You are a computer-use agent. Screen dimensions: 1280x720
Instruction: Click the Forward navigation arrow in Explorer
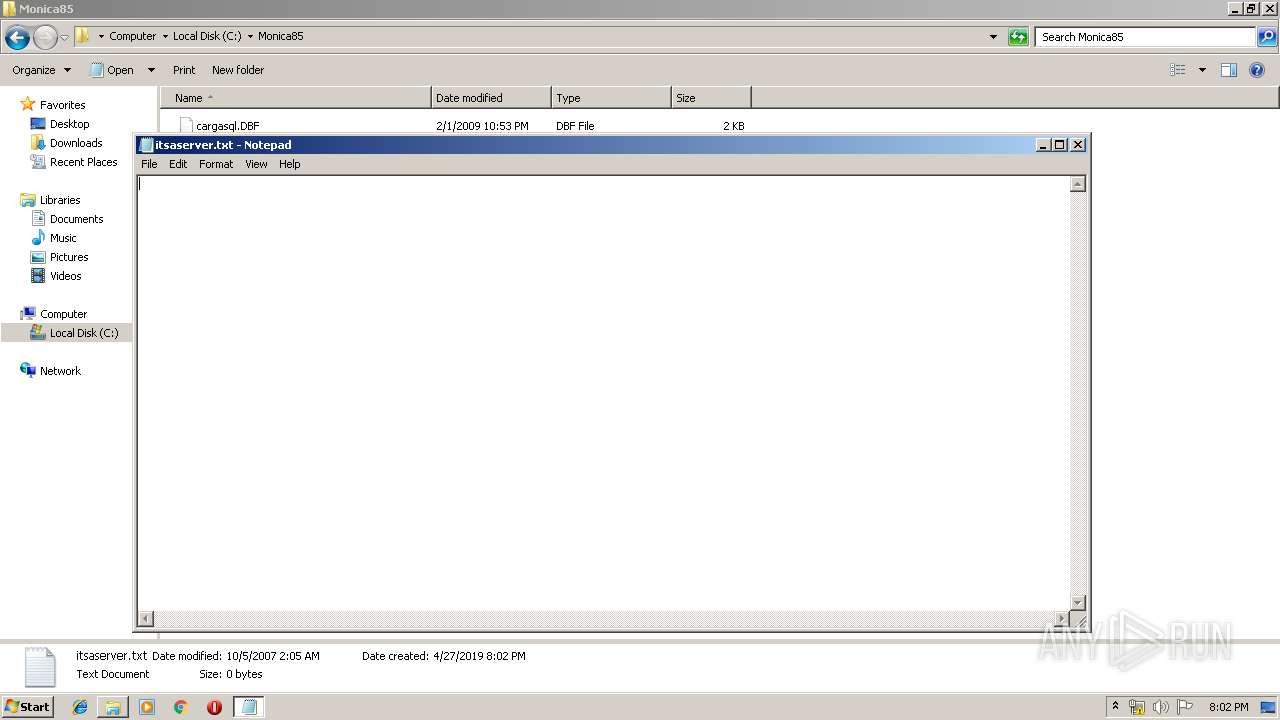[45, 38]
